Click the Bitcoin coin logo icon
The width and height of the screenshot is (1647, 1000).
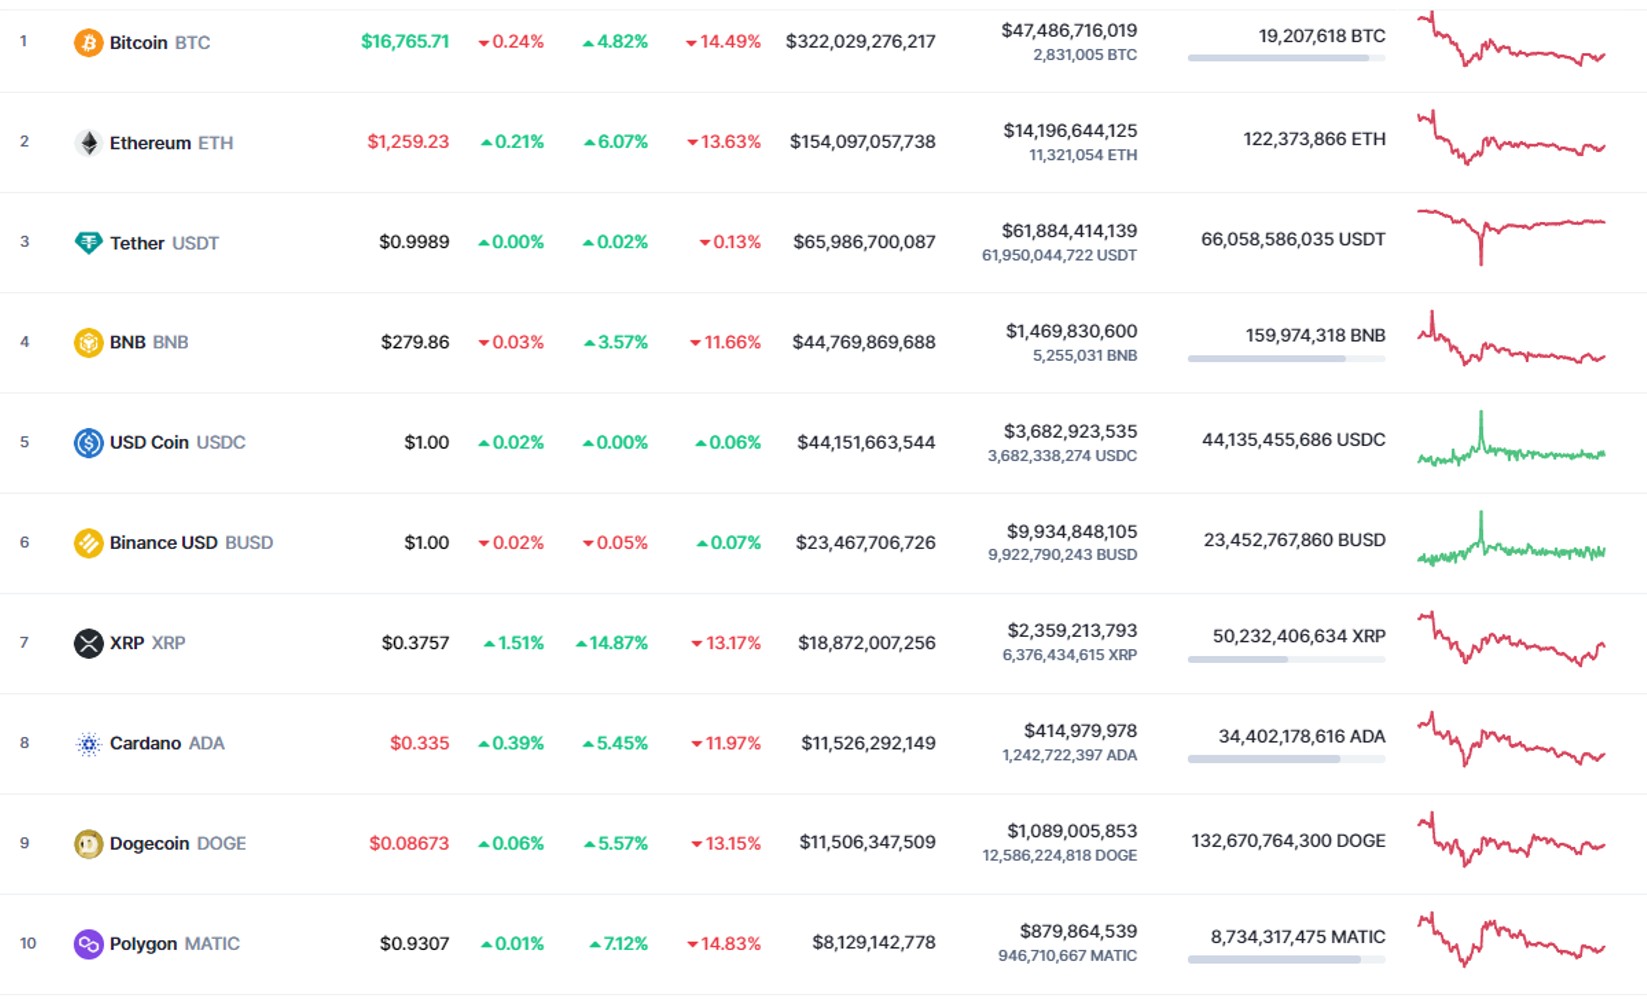tap(88, 42)
